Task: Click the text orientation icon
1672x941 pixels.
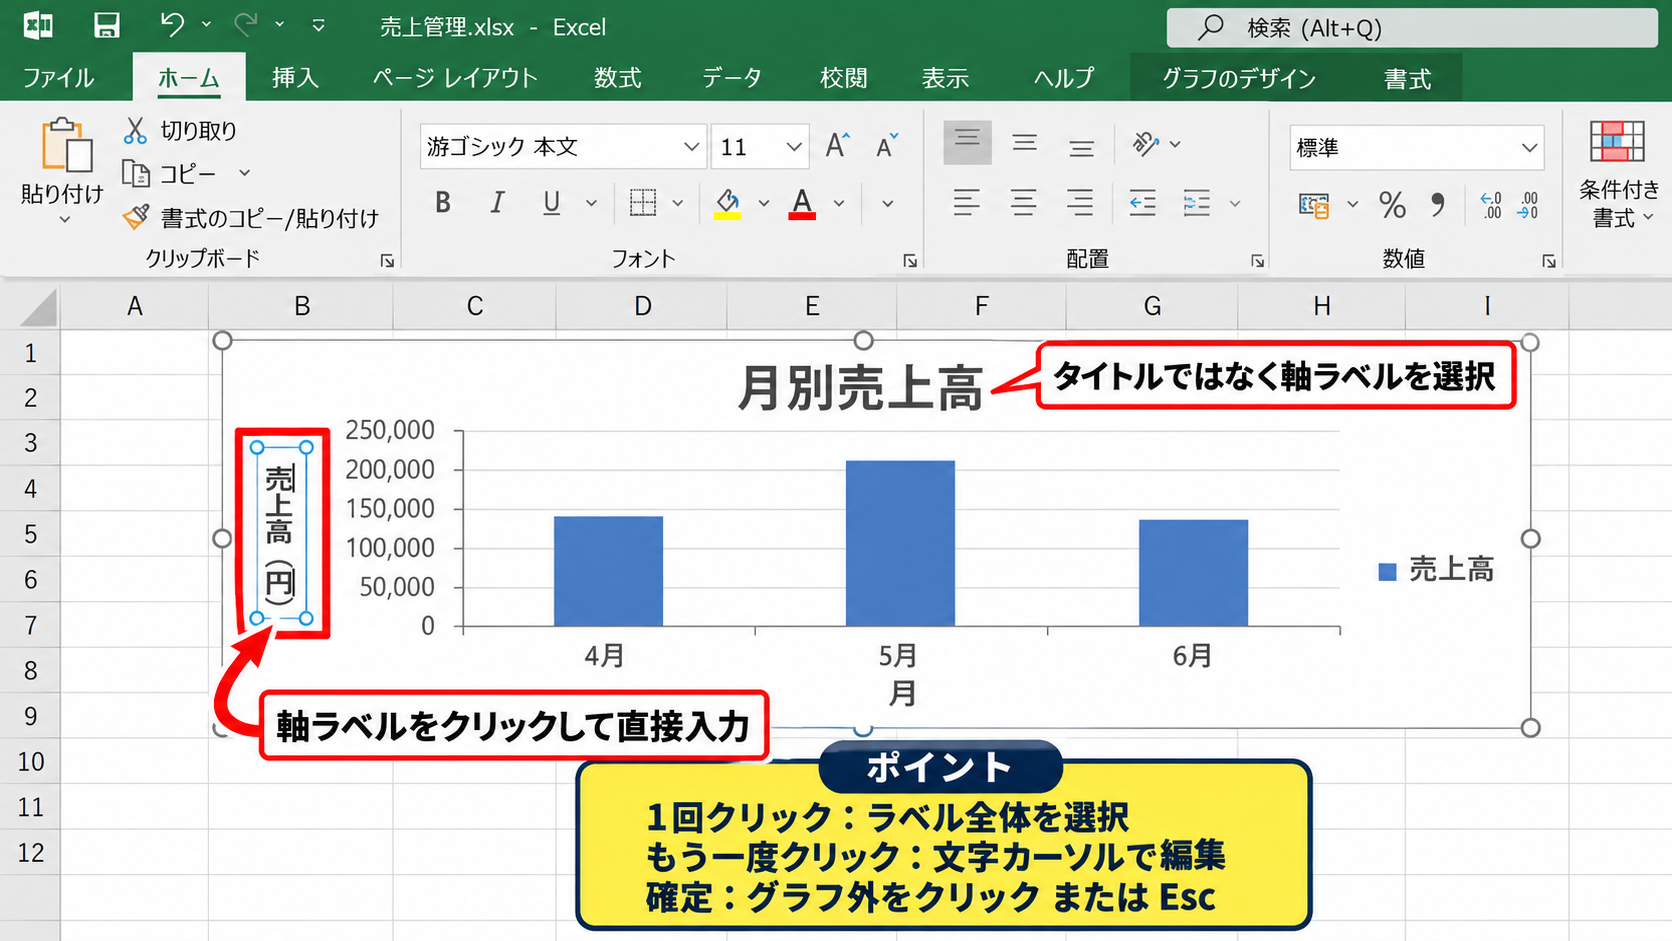Action: 1145,145
